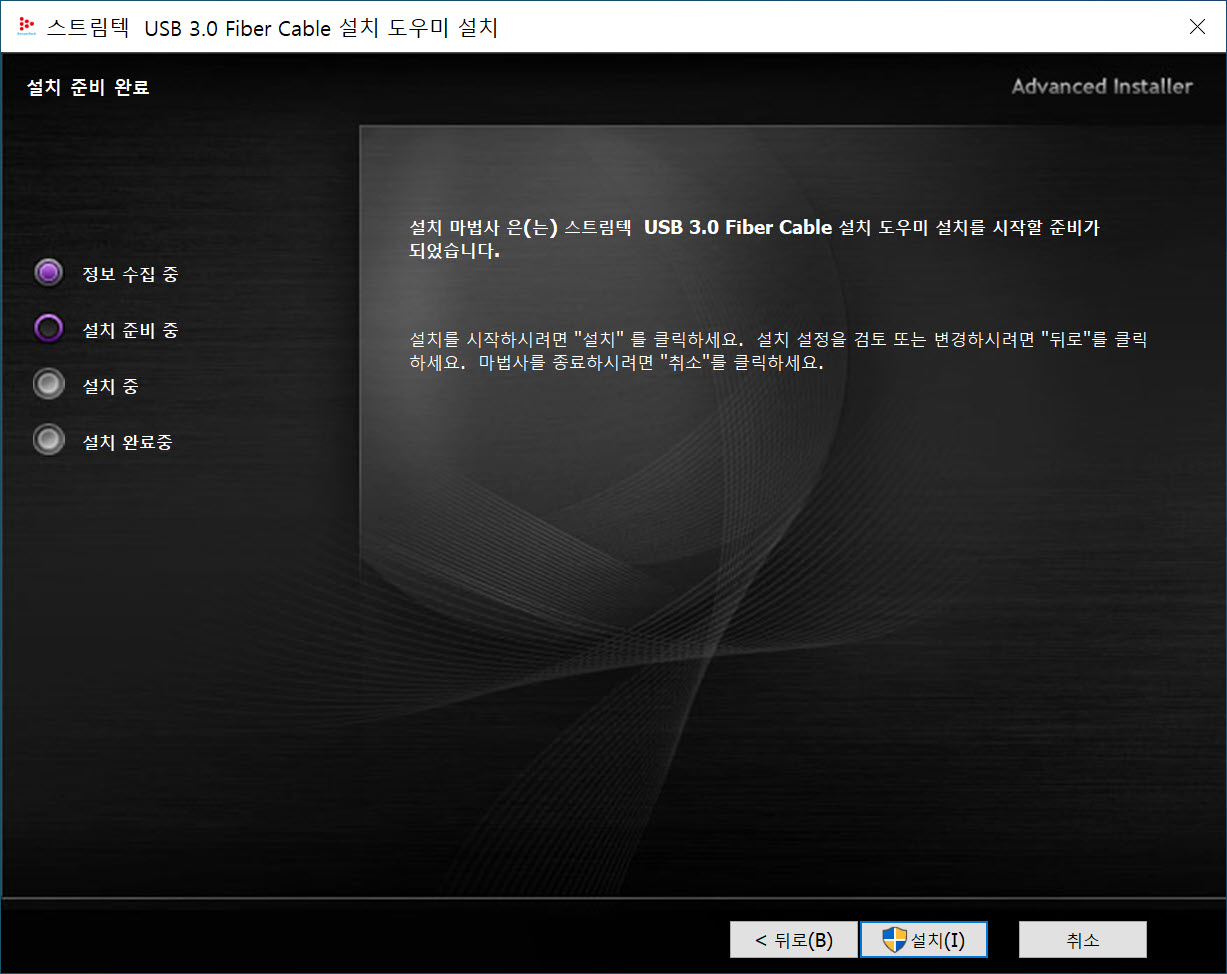Click the 정보 수집 중 step label
The width and height of the screenshot is (1227, 974).
(x=130, y=274)
